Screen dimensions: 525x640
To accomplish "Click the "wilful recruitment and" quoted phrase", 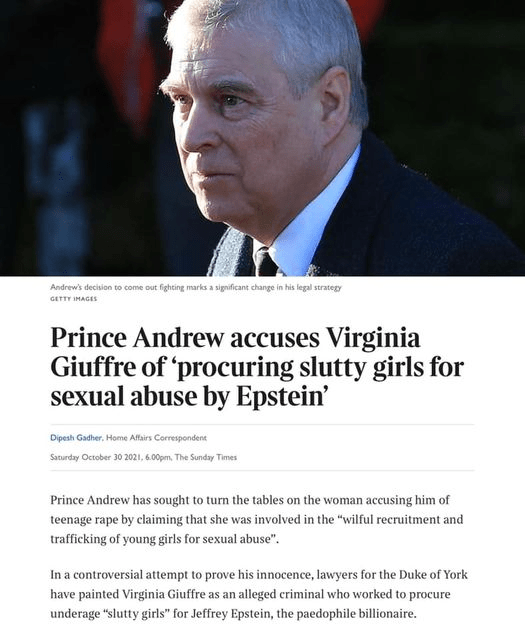I will 400,520.
